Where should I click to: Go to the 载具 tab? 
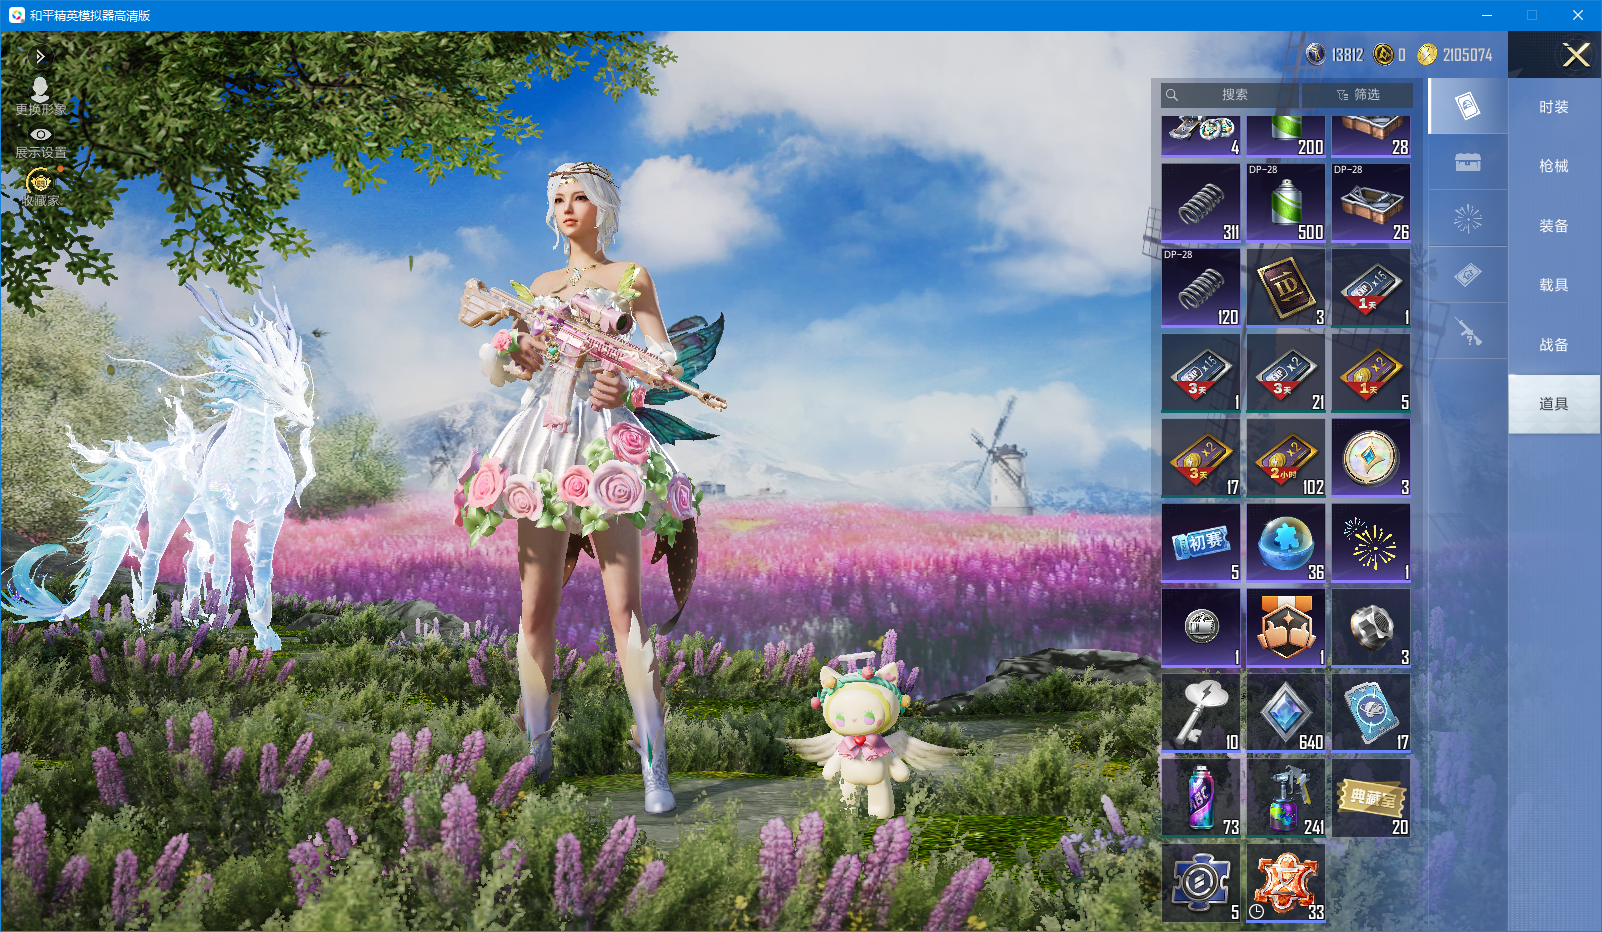1553,285
